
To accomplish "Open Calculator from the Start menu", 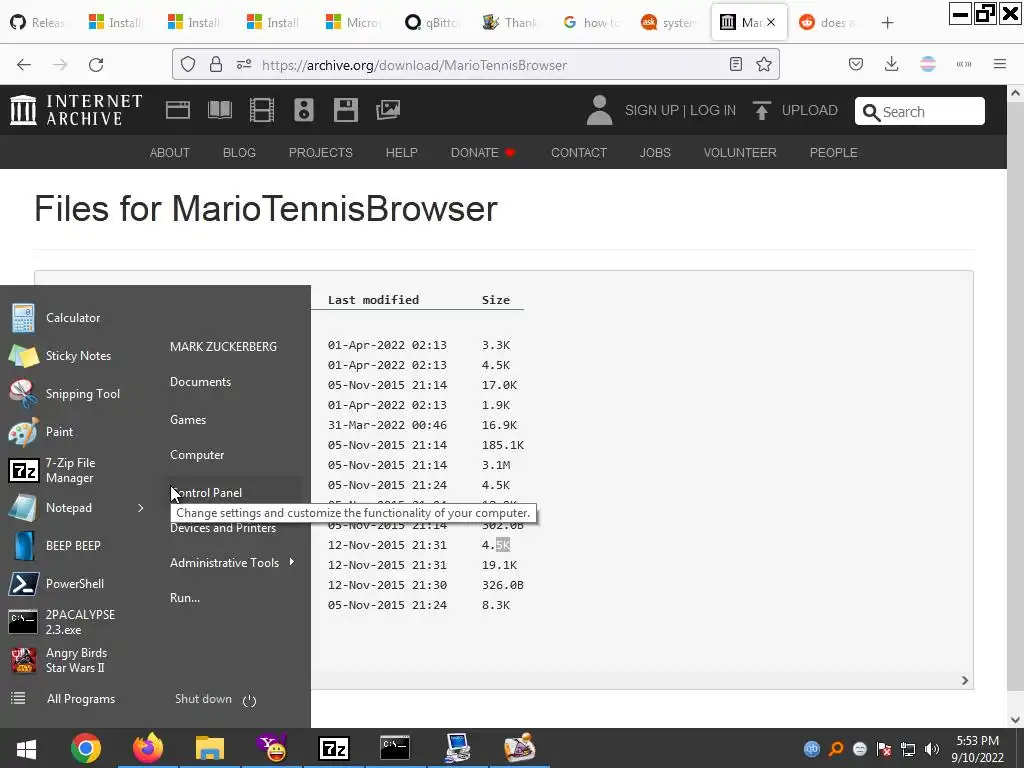I will [72, 318].
